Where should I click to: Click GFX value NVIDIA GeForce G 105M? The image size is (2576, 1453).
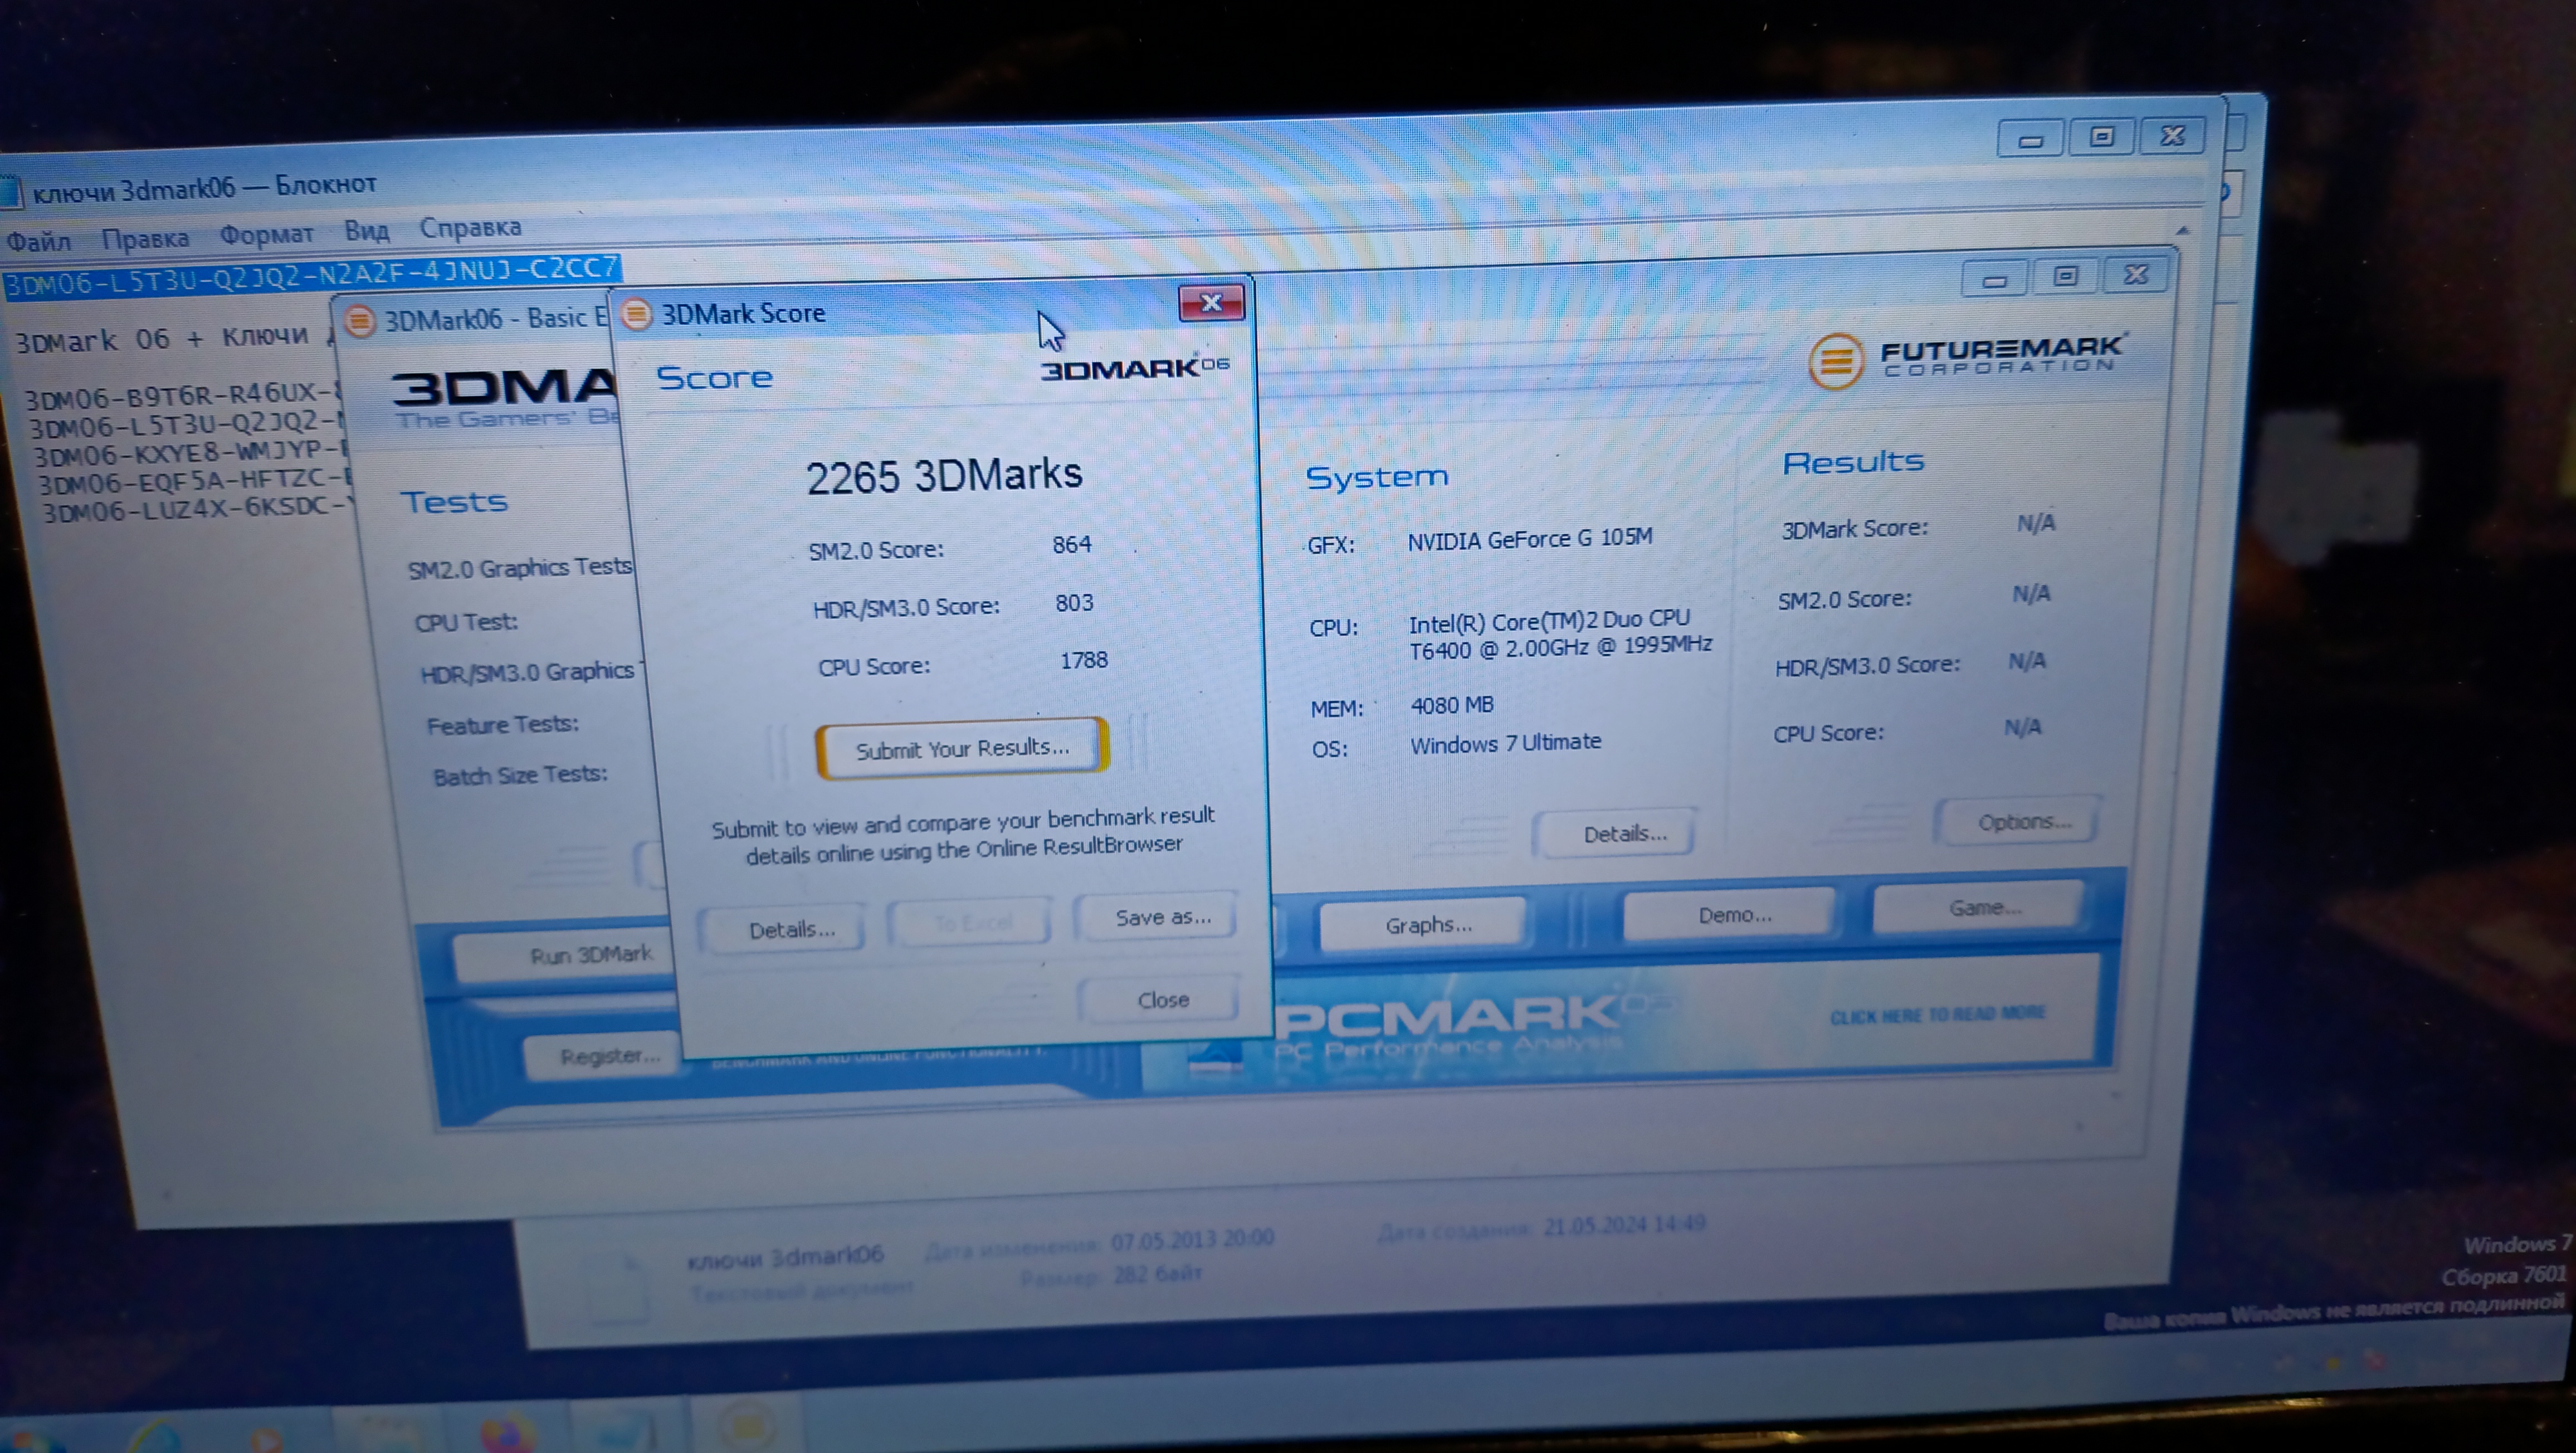click(1530, 538)
